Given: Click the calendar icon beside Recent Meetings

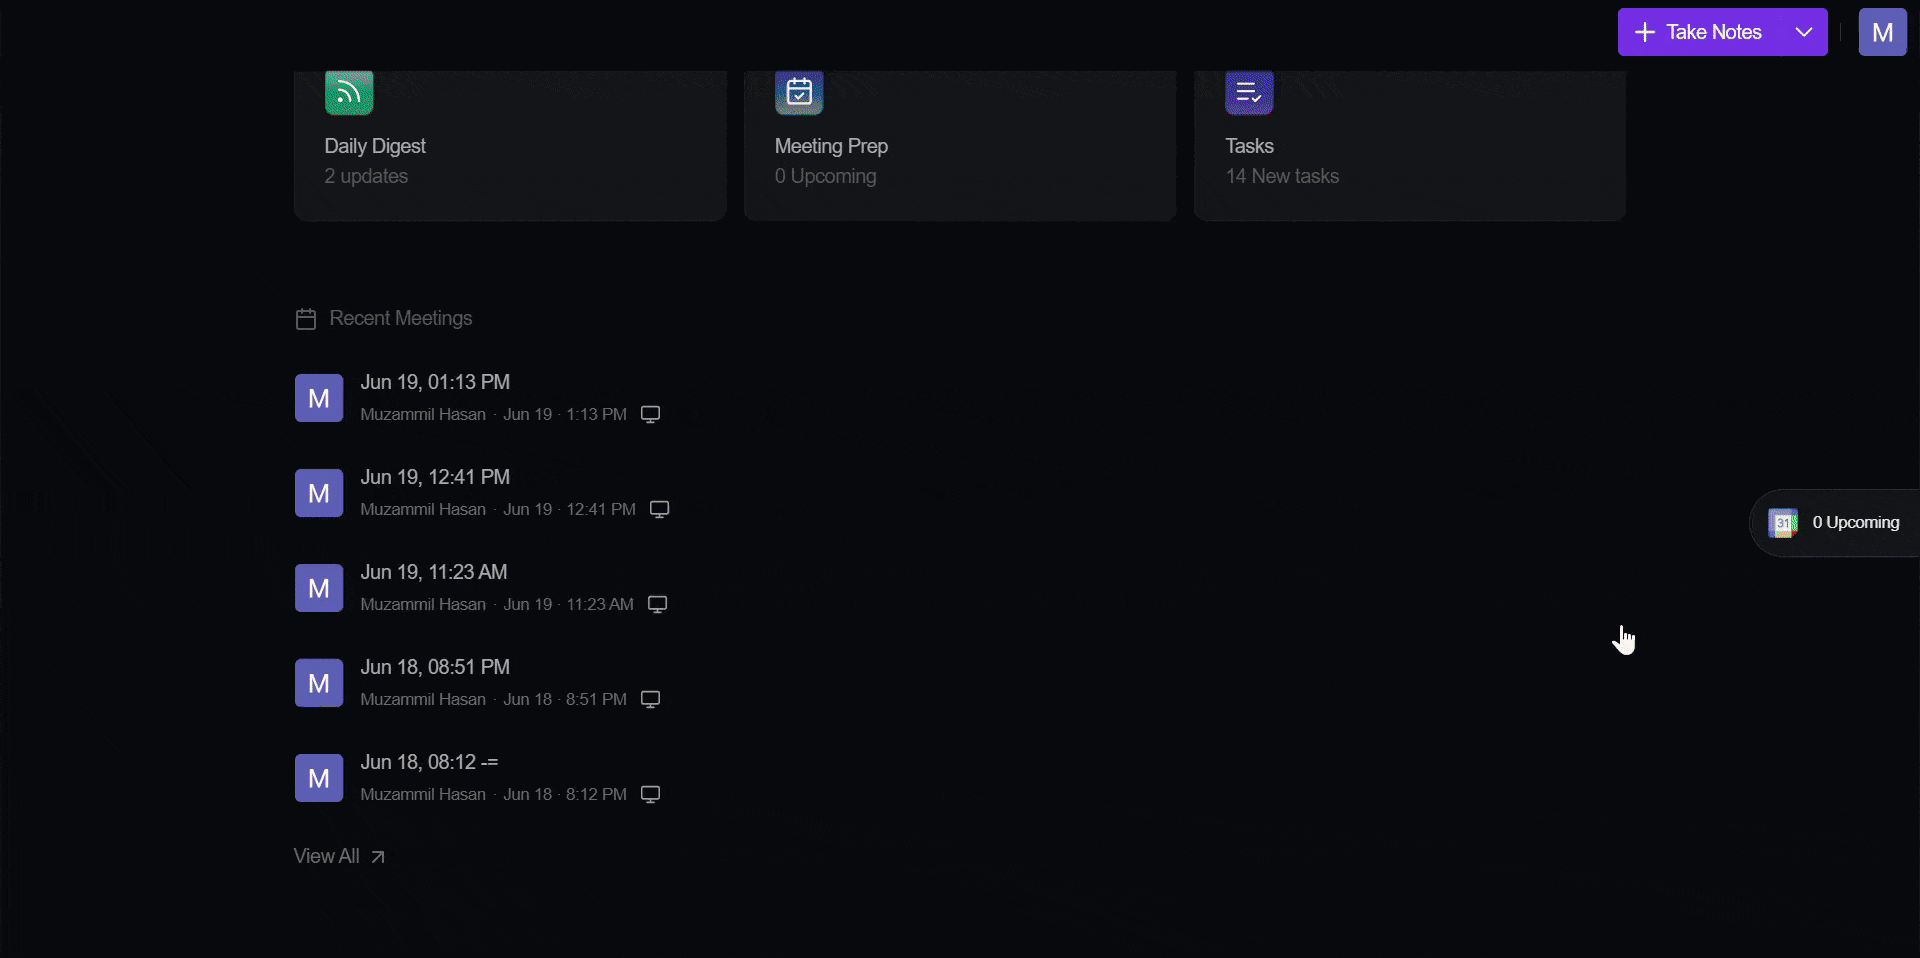Looking at the screenshot, I should pyautogui.click(x=306, y=319).
